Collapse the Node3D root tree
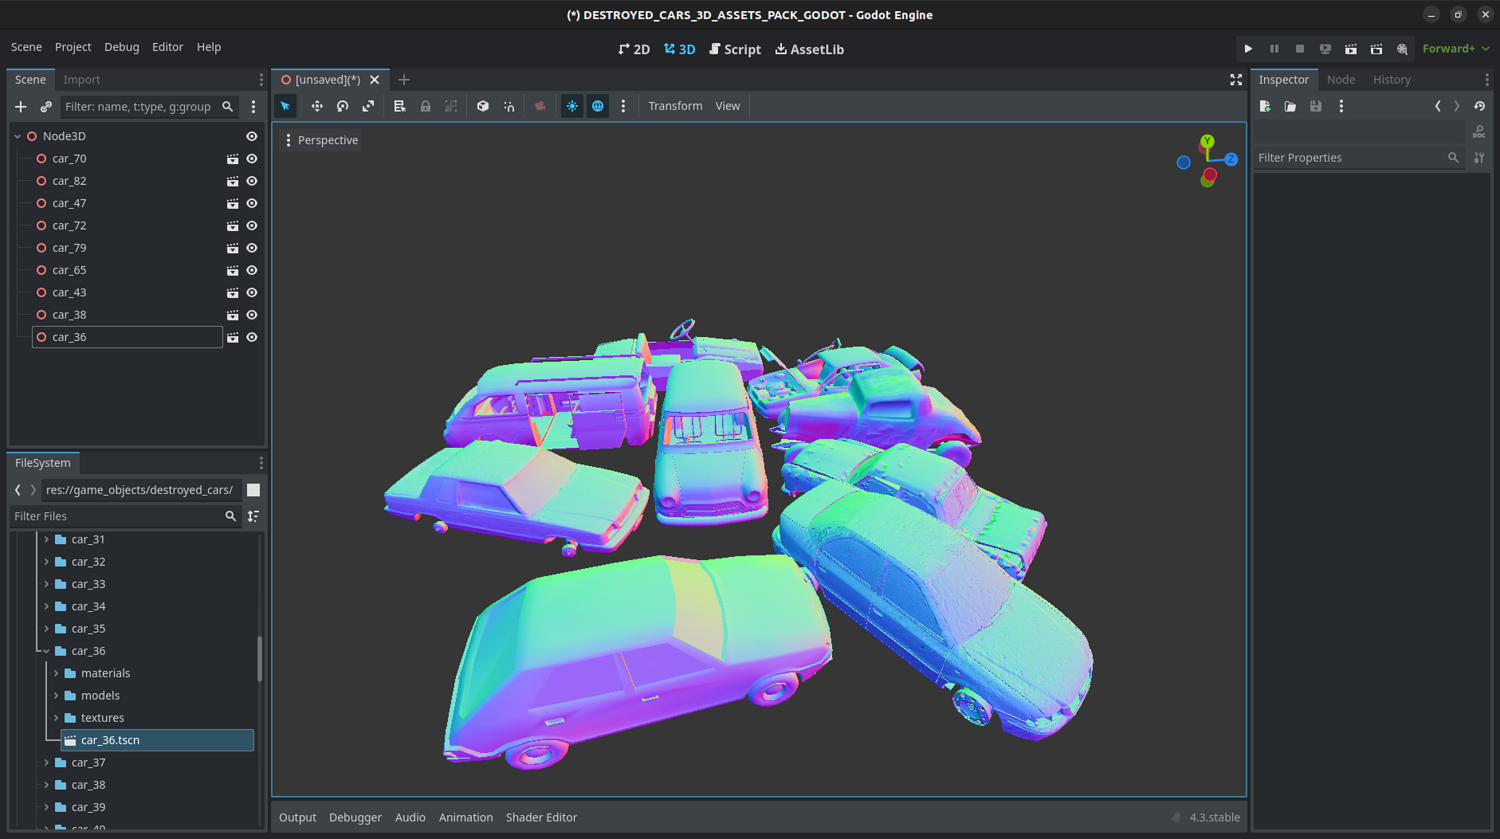 [17, 136]
